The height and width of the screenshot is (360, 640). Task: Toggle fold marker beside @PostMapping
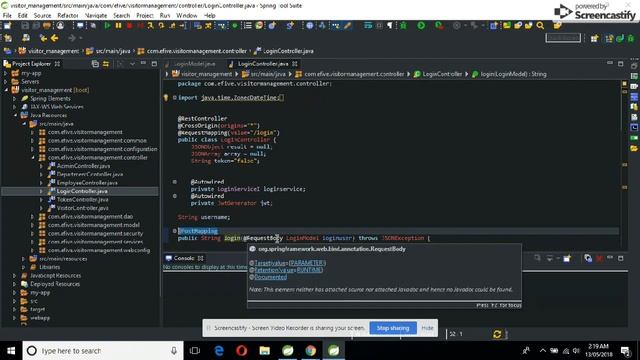(175, 231)
